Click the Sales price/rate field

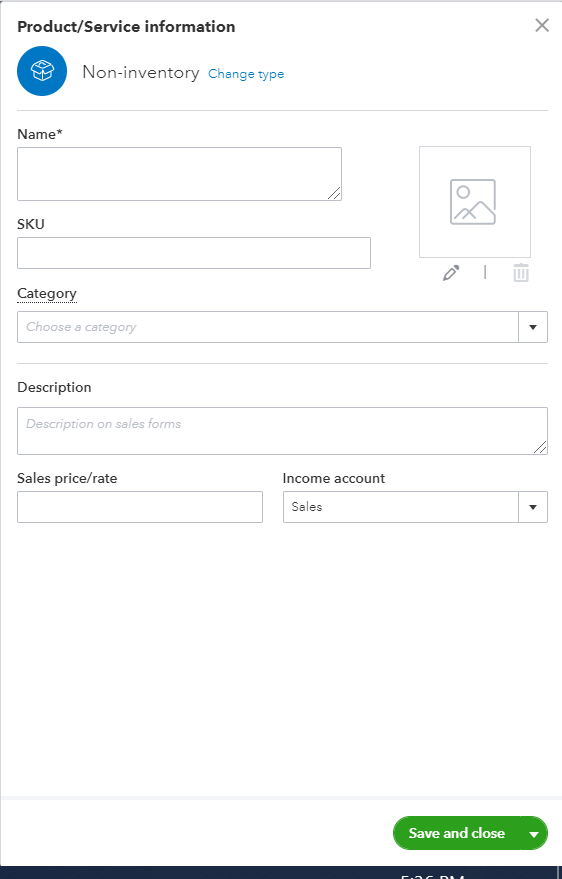pyautogui.click(x=140, y=507)
